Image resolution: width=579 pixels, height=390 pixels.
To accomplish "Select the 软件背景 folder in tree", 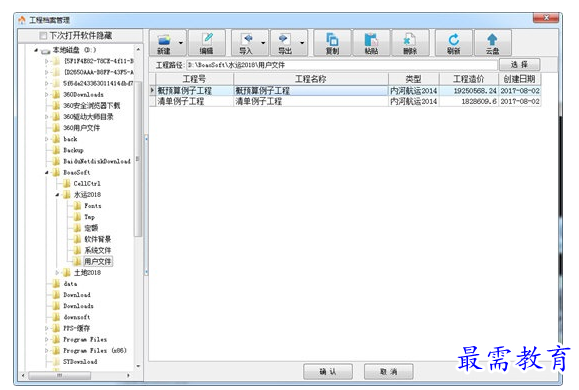I will pyautogui.click(x=97, y=239).
